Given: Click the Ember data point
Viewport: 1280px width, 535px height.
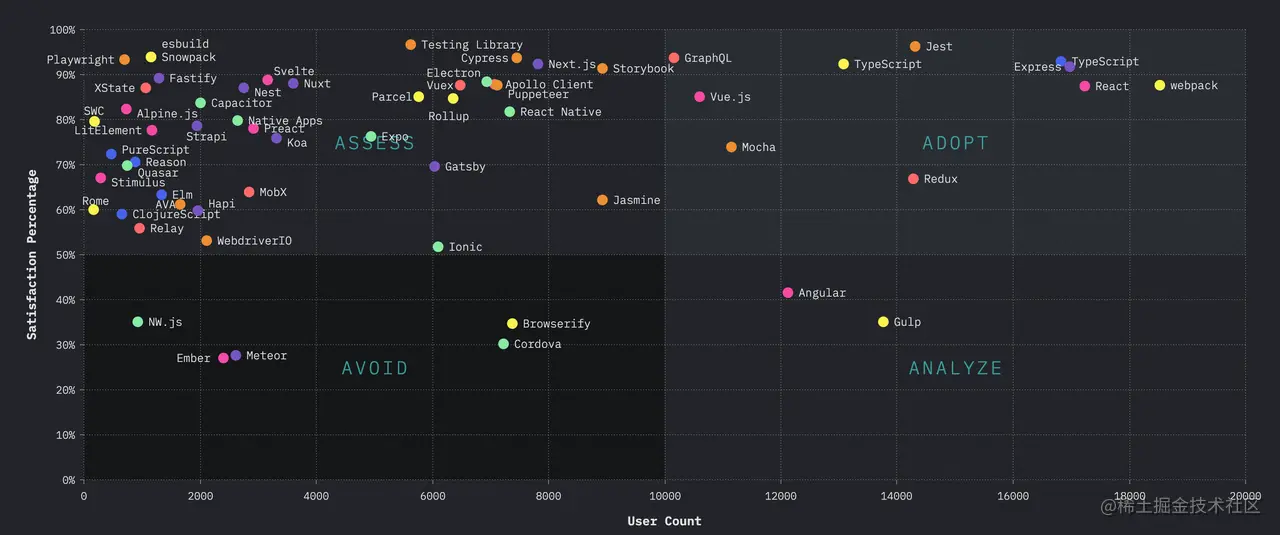Looking at the screenshot, I should click(223, 358).
